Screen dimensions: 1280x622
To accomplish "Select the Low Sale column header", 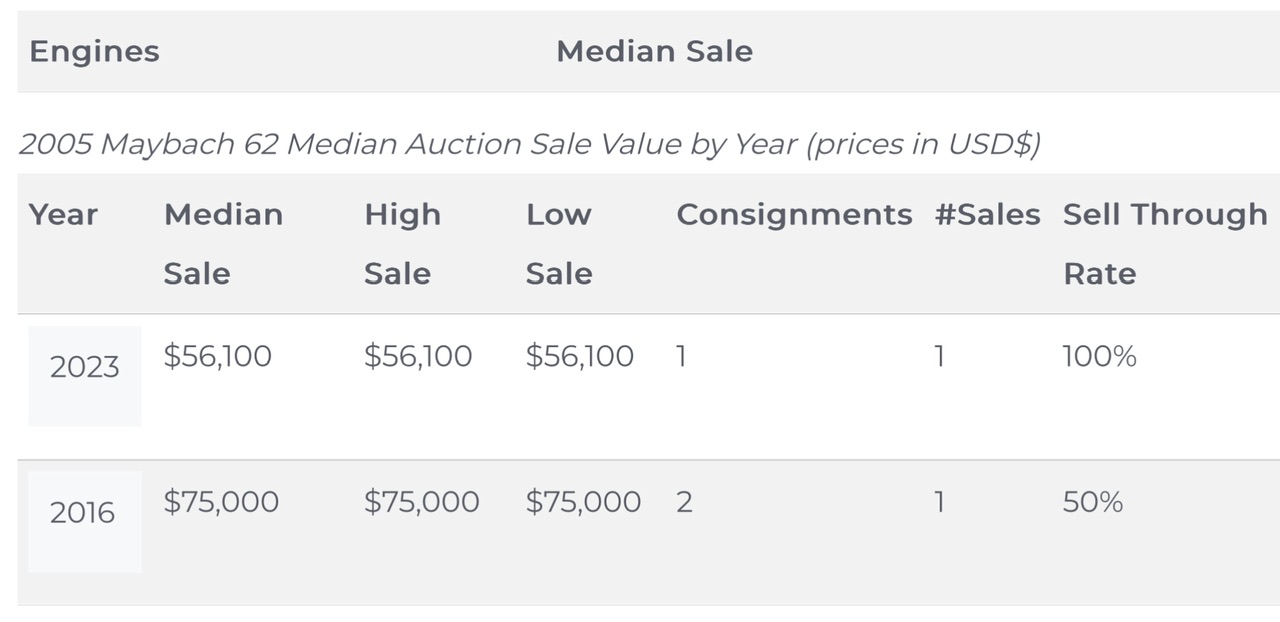I will pyautogui.click(x=559, y=244).
